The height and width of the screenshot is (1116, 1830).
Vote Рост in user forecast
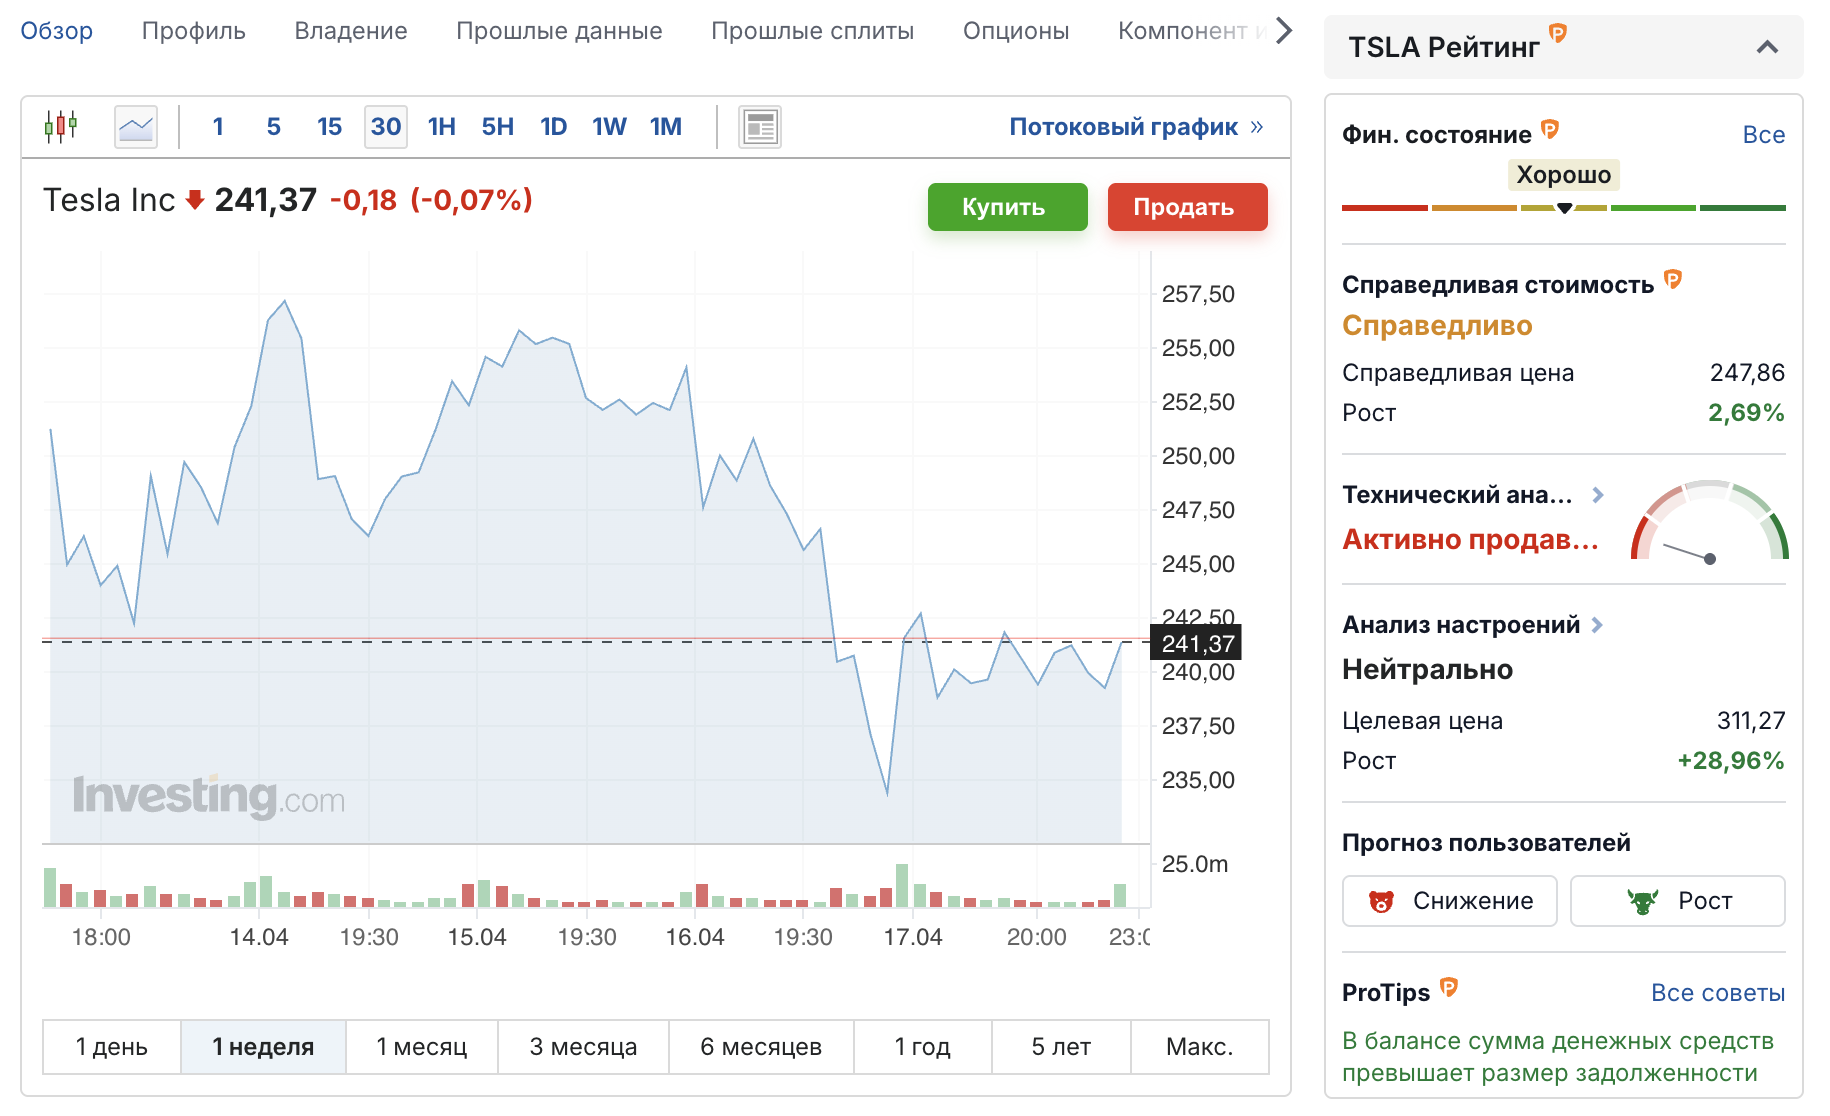pyautogui.click(x=1678, y=901)
